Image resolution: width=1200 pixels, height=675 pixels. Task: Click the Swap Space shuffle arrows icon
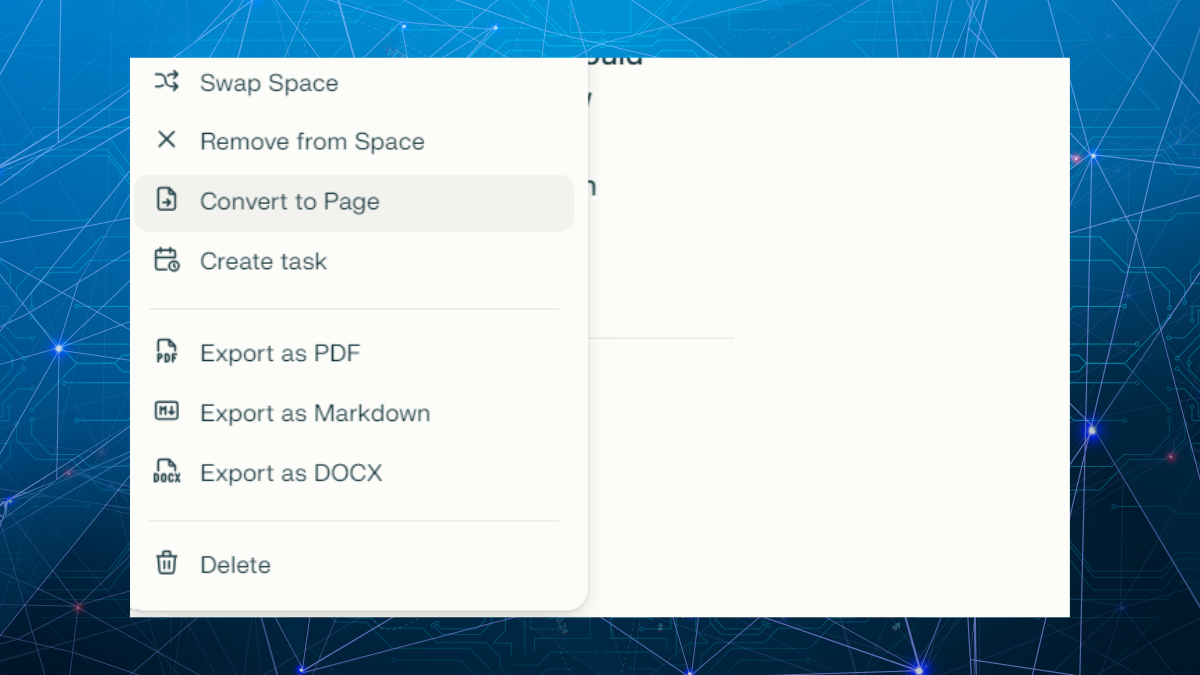tap(166, 82)
